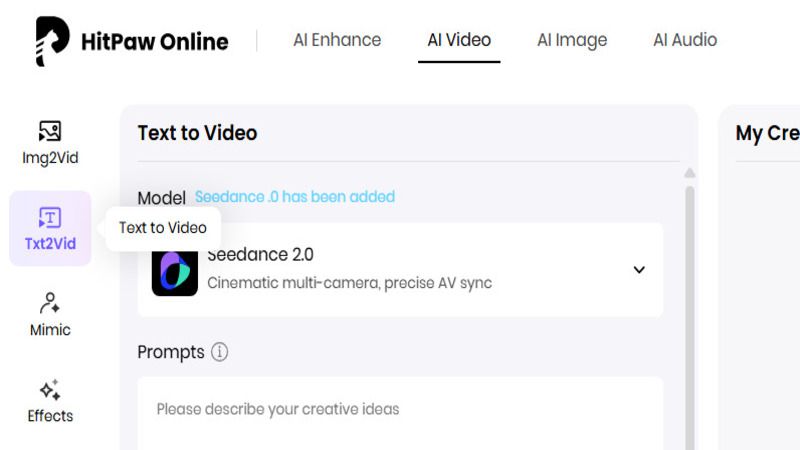Select the Img2Vid sidebar tool
The image size is (800, 450).
pos(50,143)
